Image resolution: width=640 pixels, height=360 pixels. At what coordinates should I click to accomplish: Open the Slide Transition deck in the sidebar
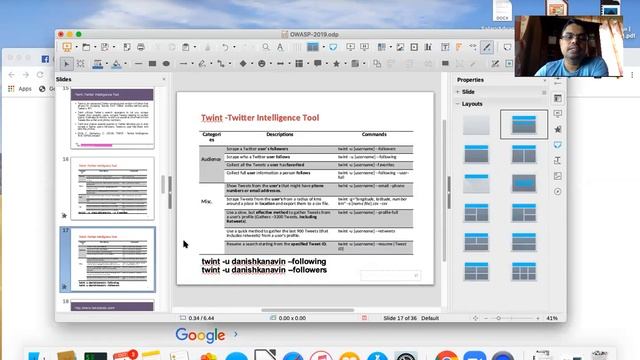pos(558,113)
